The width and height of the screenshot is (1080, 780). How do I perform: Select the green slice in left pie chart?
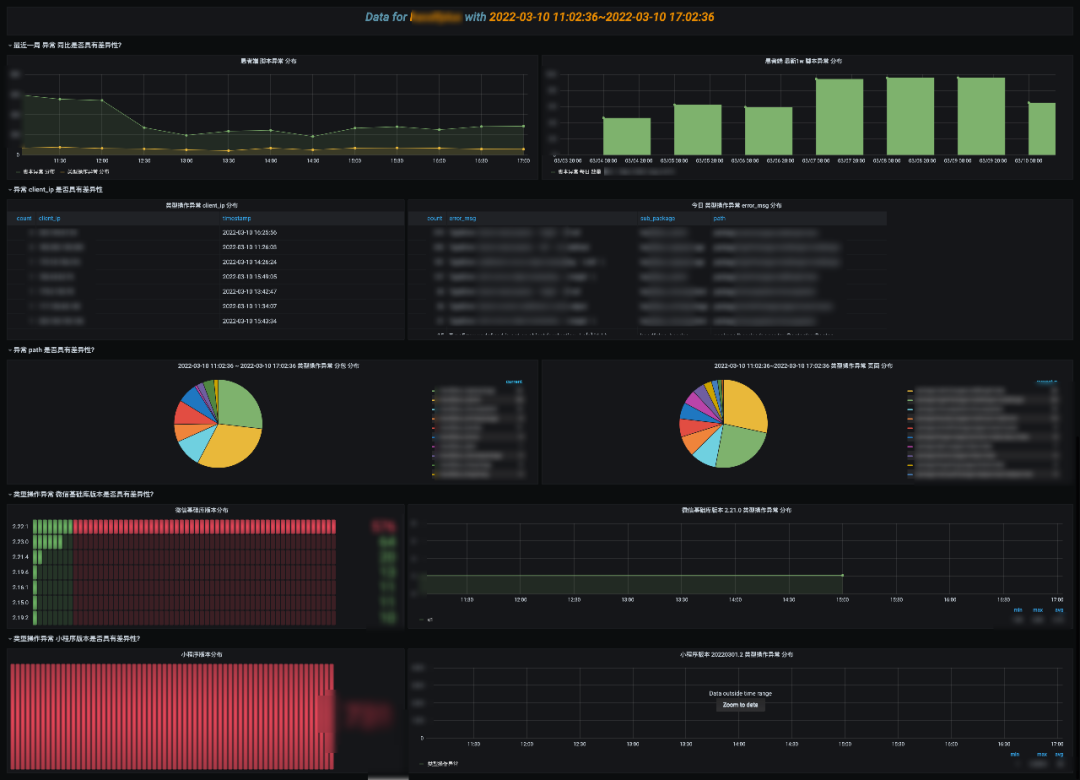pyautogui.click(x=240, y=402)
